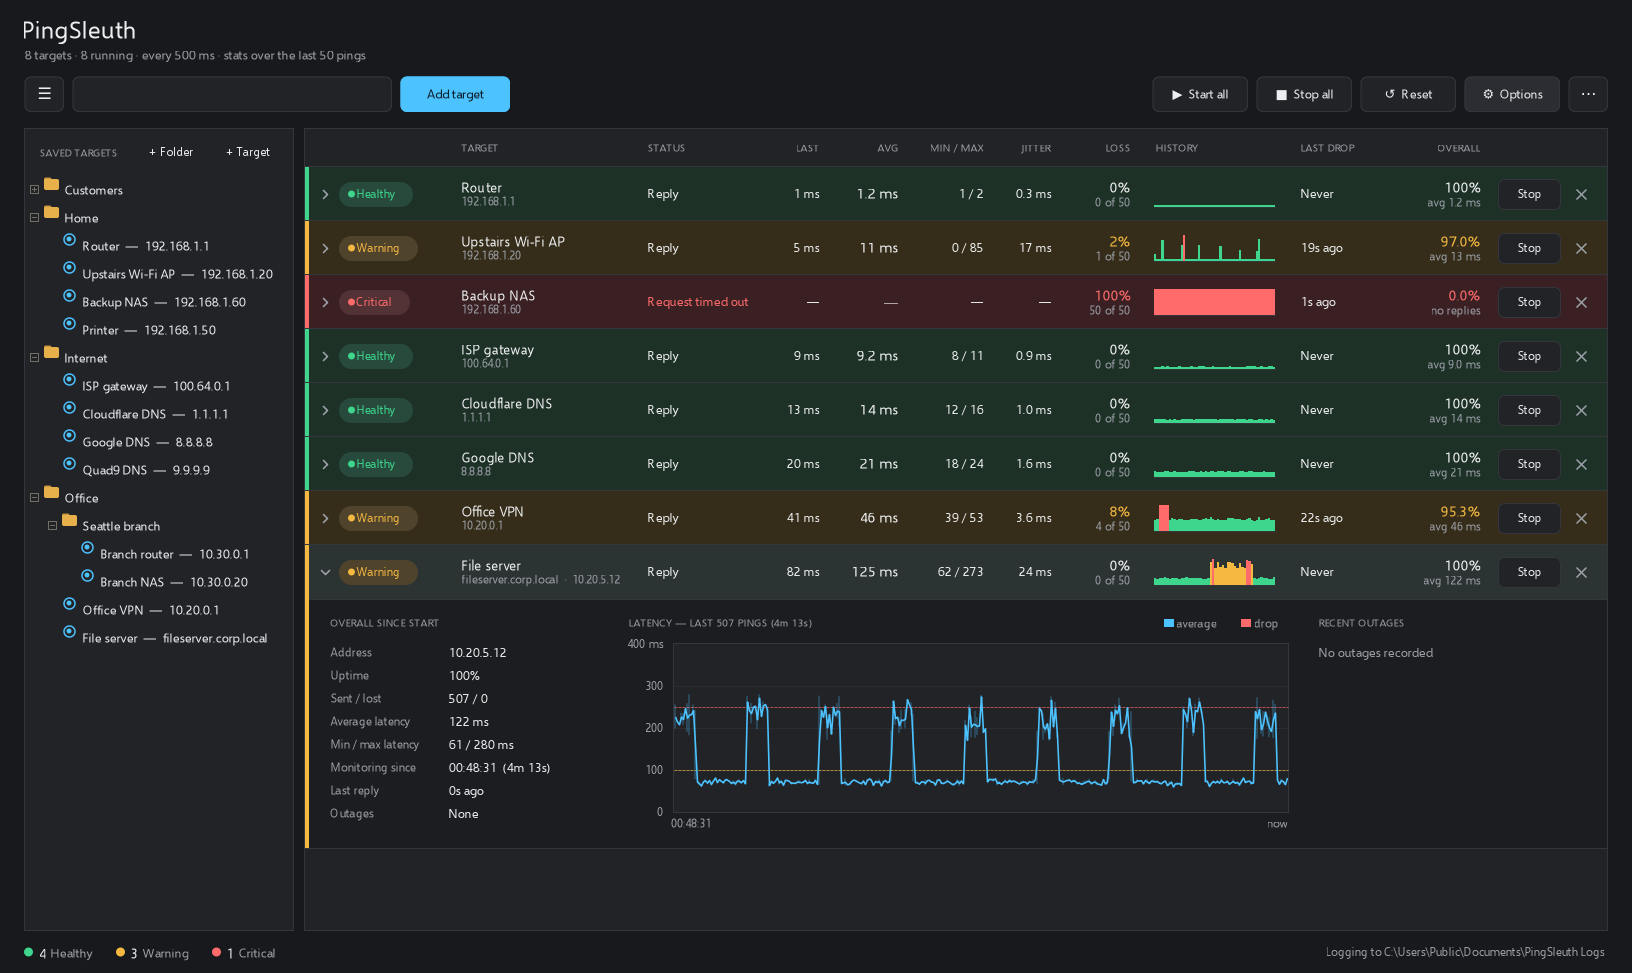Viewport: 1632px width, 973px height.
Task: Select the Branch router tree target icon
Action: (87, 548)
